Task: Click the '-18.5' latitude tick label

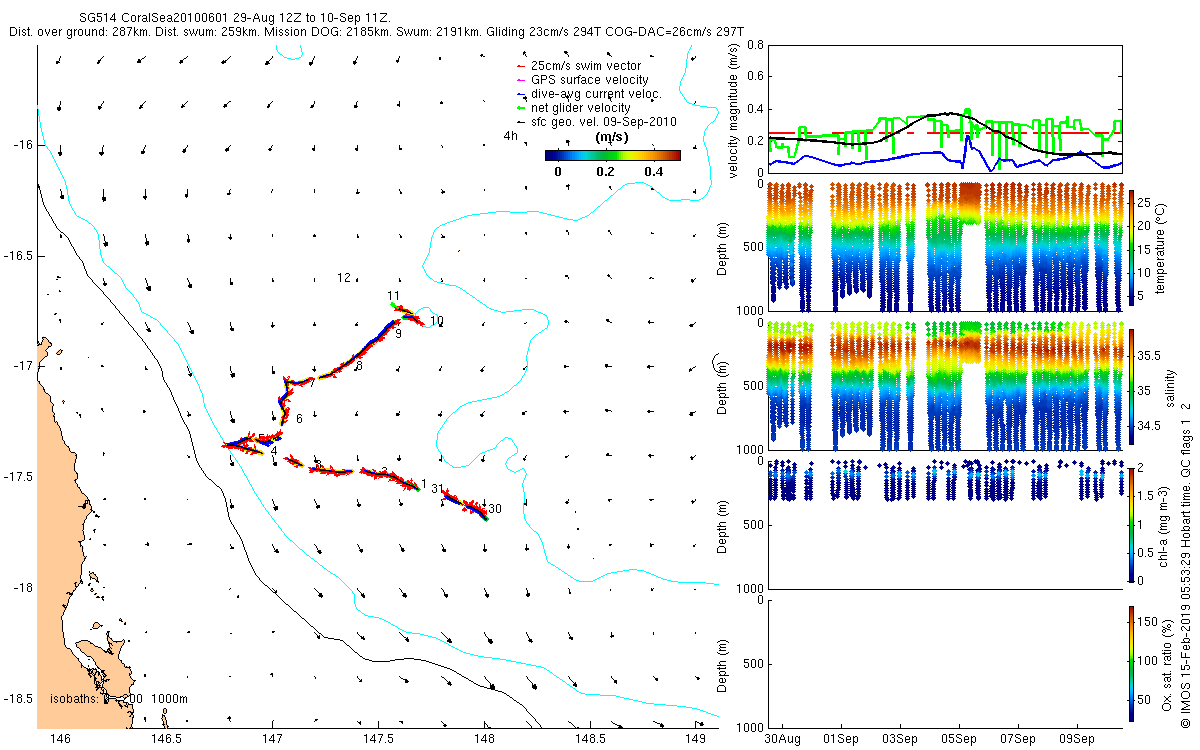Action: 18,698
